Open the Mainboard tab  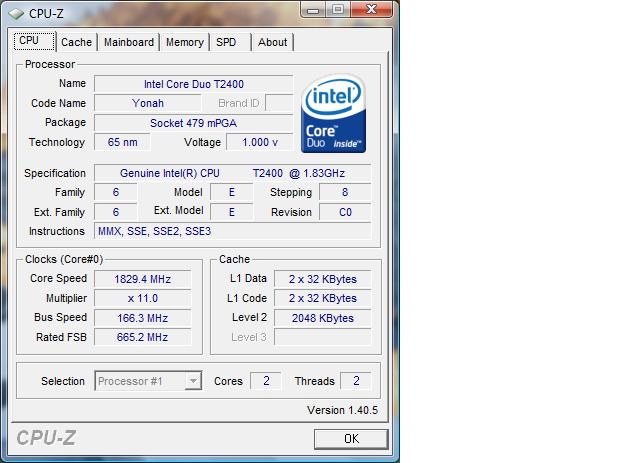tap(129, 42)
